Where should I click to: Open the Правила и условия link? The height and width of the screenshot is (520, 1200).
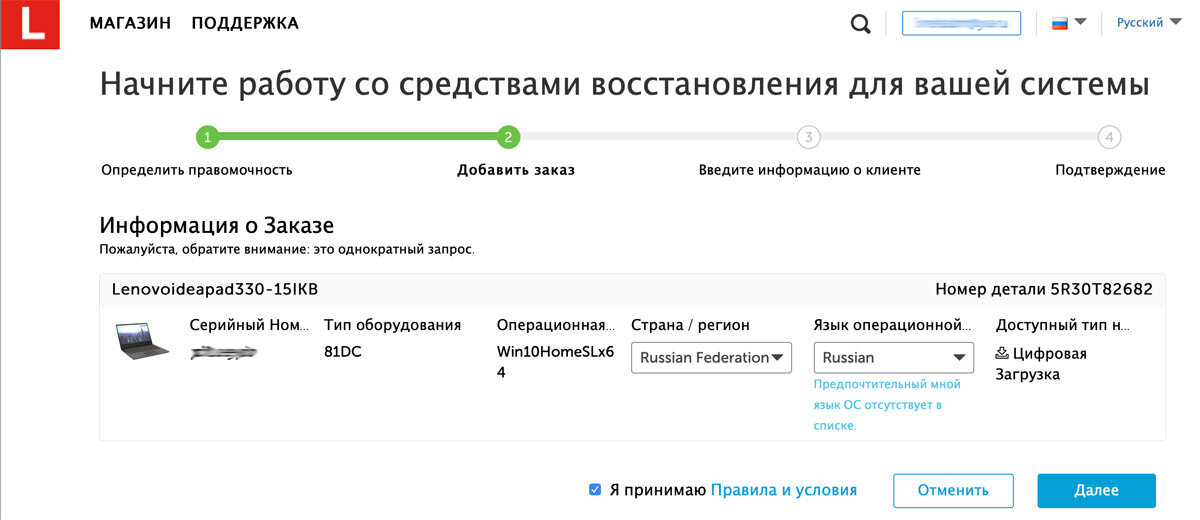point(783,490)
